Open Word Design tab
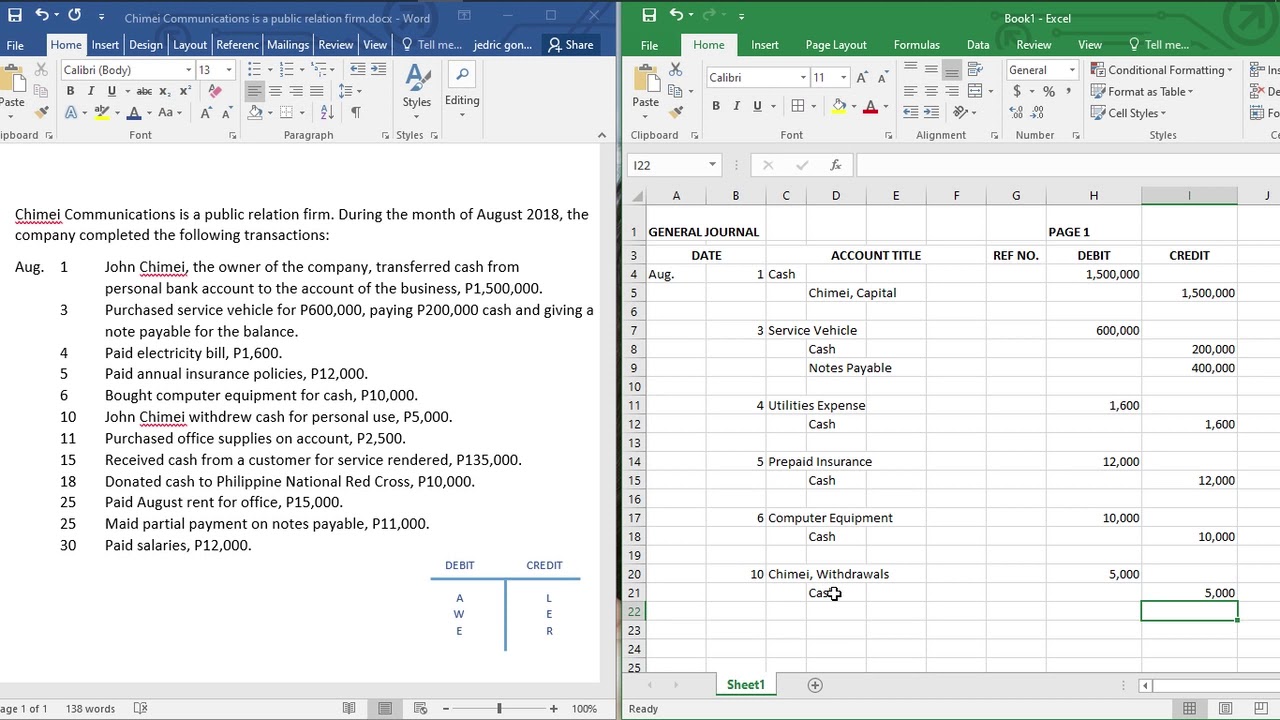1280x720 pixels. [x=146, y=45]
